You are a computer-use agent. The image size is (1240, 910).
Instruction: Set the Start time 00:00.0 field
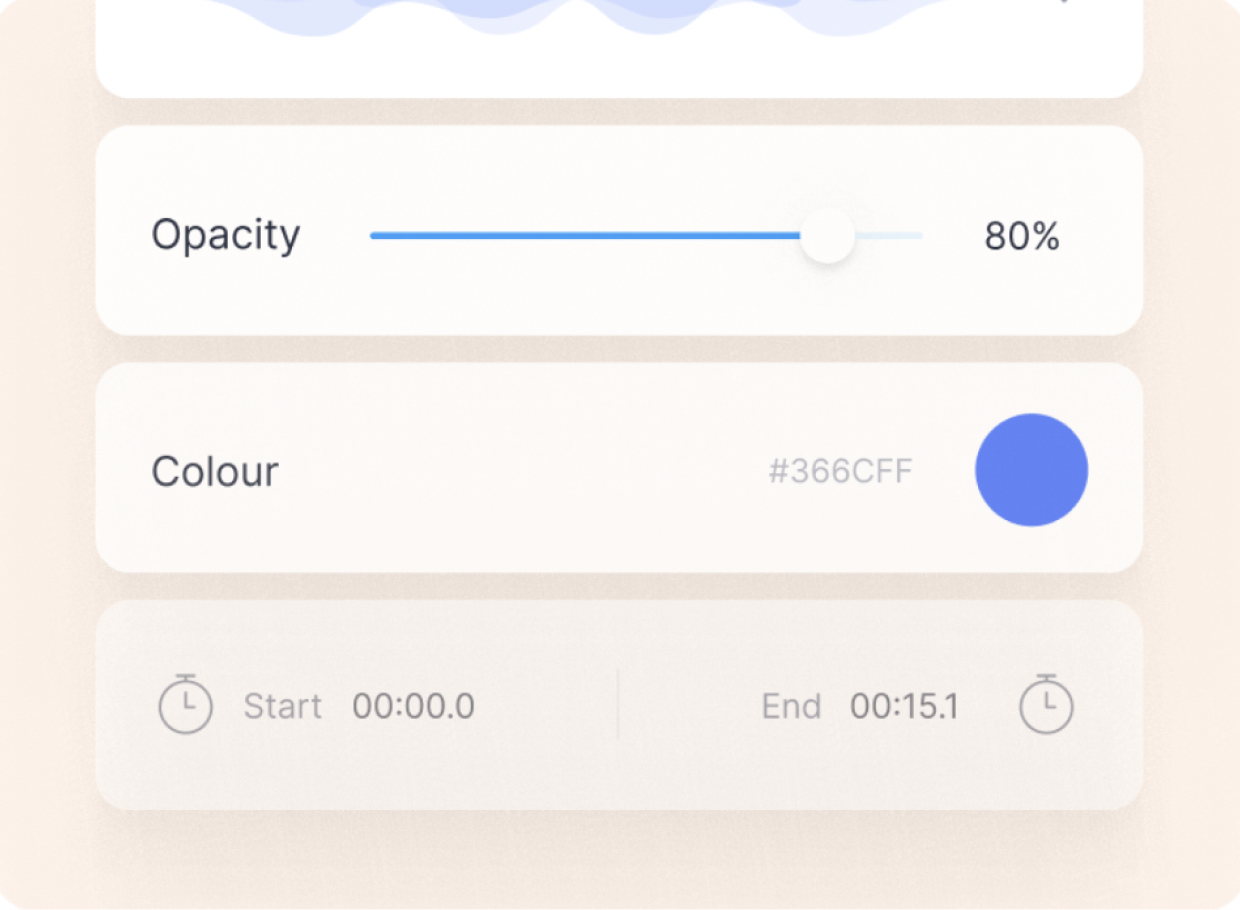click(x=413, y=707)
